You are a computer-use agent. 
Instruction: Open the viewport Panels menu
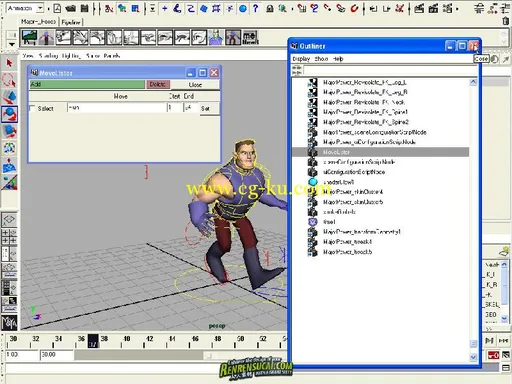point(112,56)
